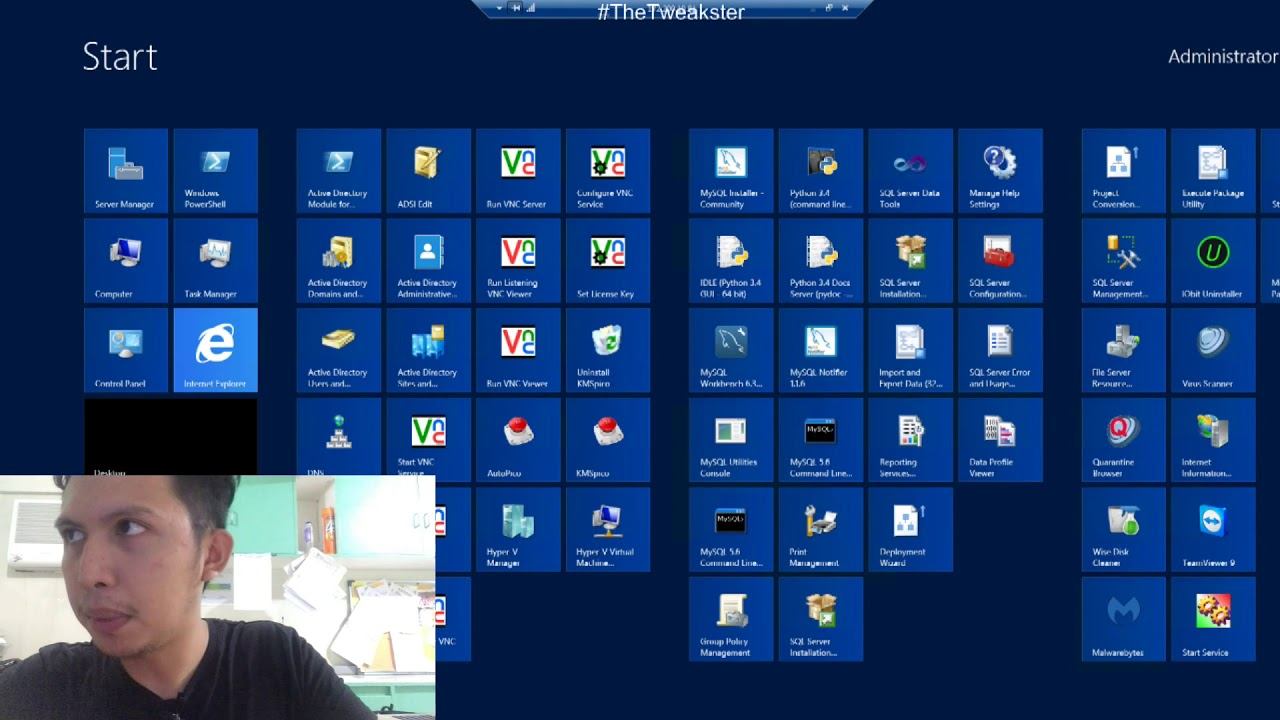
Task: Launch Run Listening VNC Viewer tile
Action: (518, 261)
